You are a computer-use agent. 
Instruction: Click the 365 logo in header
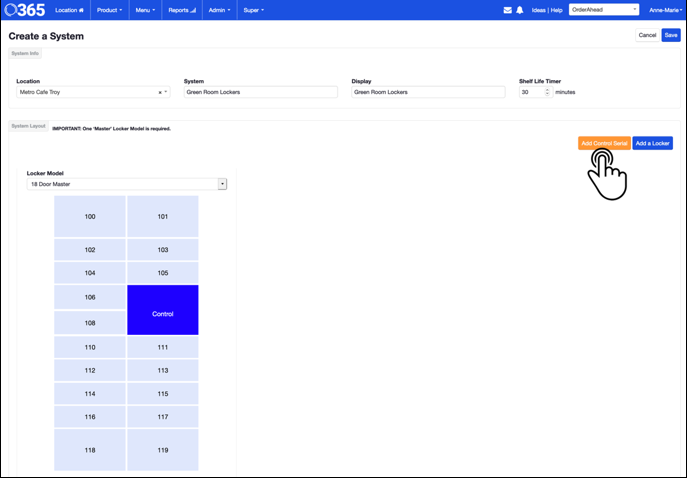coord(24,10)
